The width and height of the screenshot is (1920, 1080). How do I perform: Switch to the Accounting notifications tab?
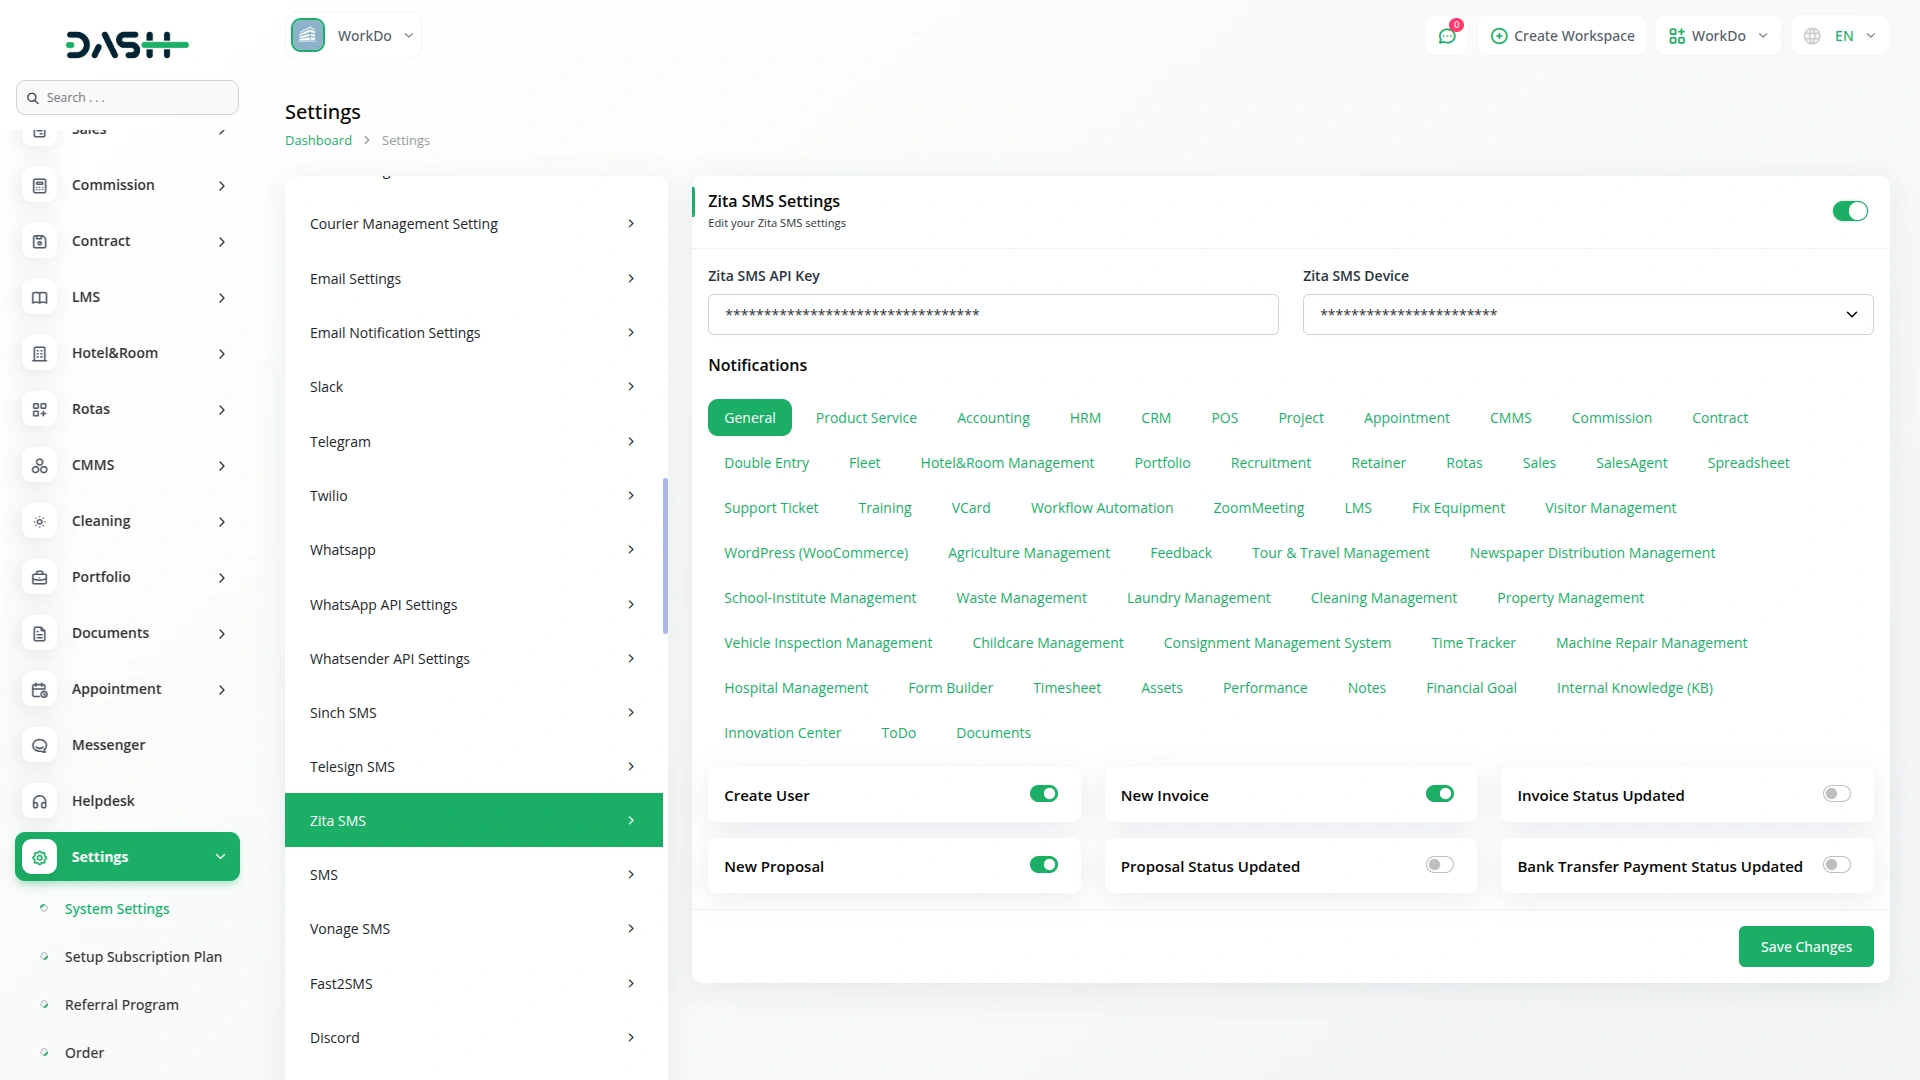(x=992, y=418)
